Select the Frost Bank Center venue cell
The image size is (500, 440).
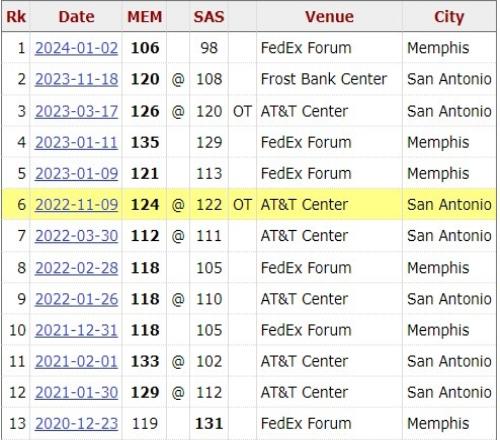pyautogui.click(x=329, y=79)
